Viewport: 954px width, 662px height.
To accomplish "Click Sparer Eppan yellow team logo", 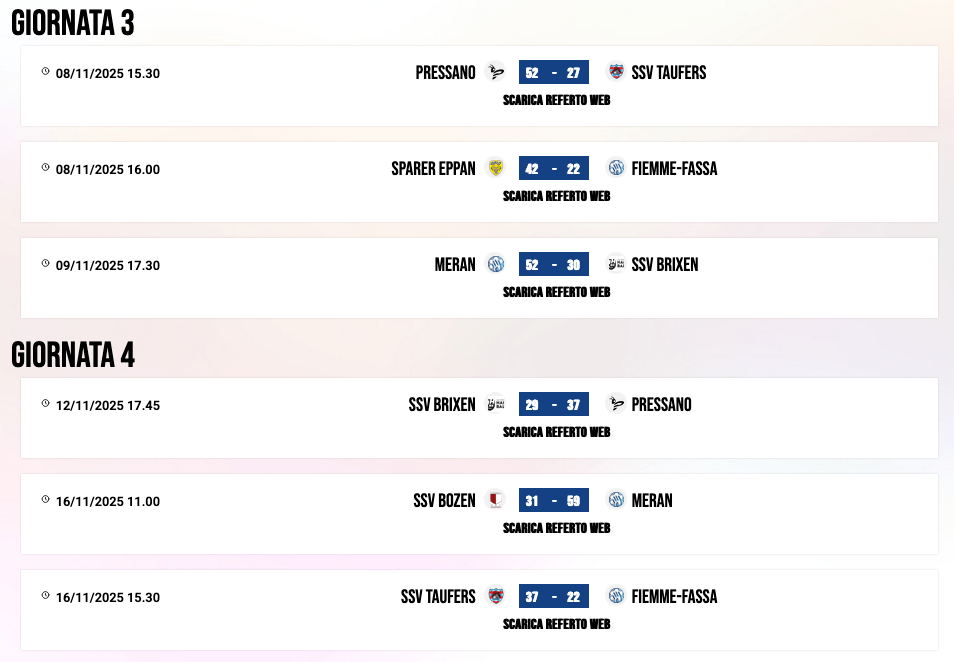I will pyautogui.click(x=495, y=168).
